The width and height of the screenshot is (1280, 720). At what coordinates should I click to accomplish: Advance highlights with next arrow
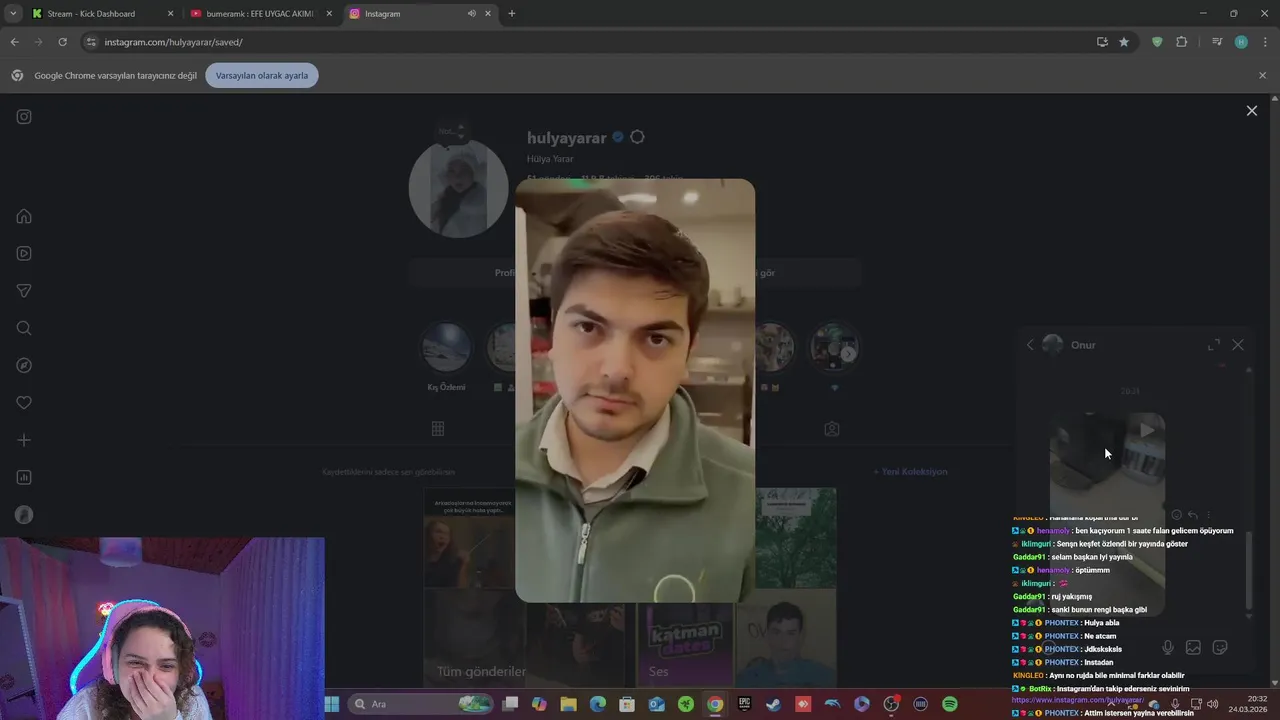[x=848, y=353]
